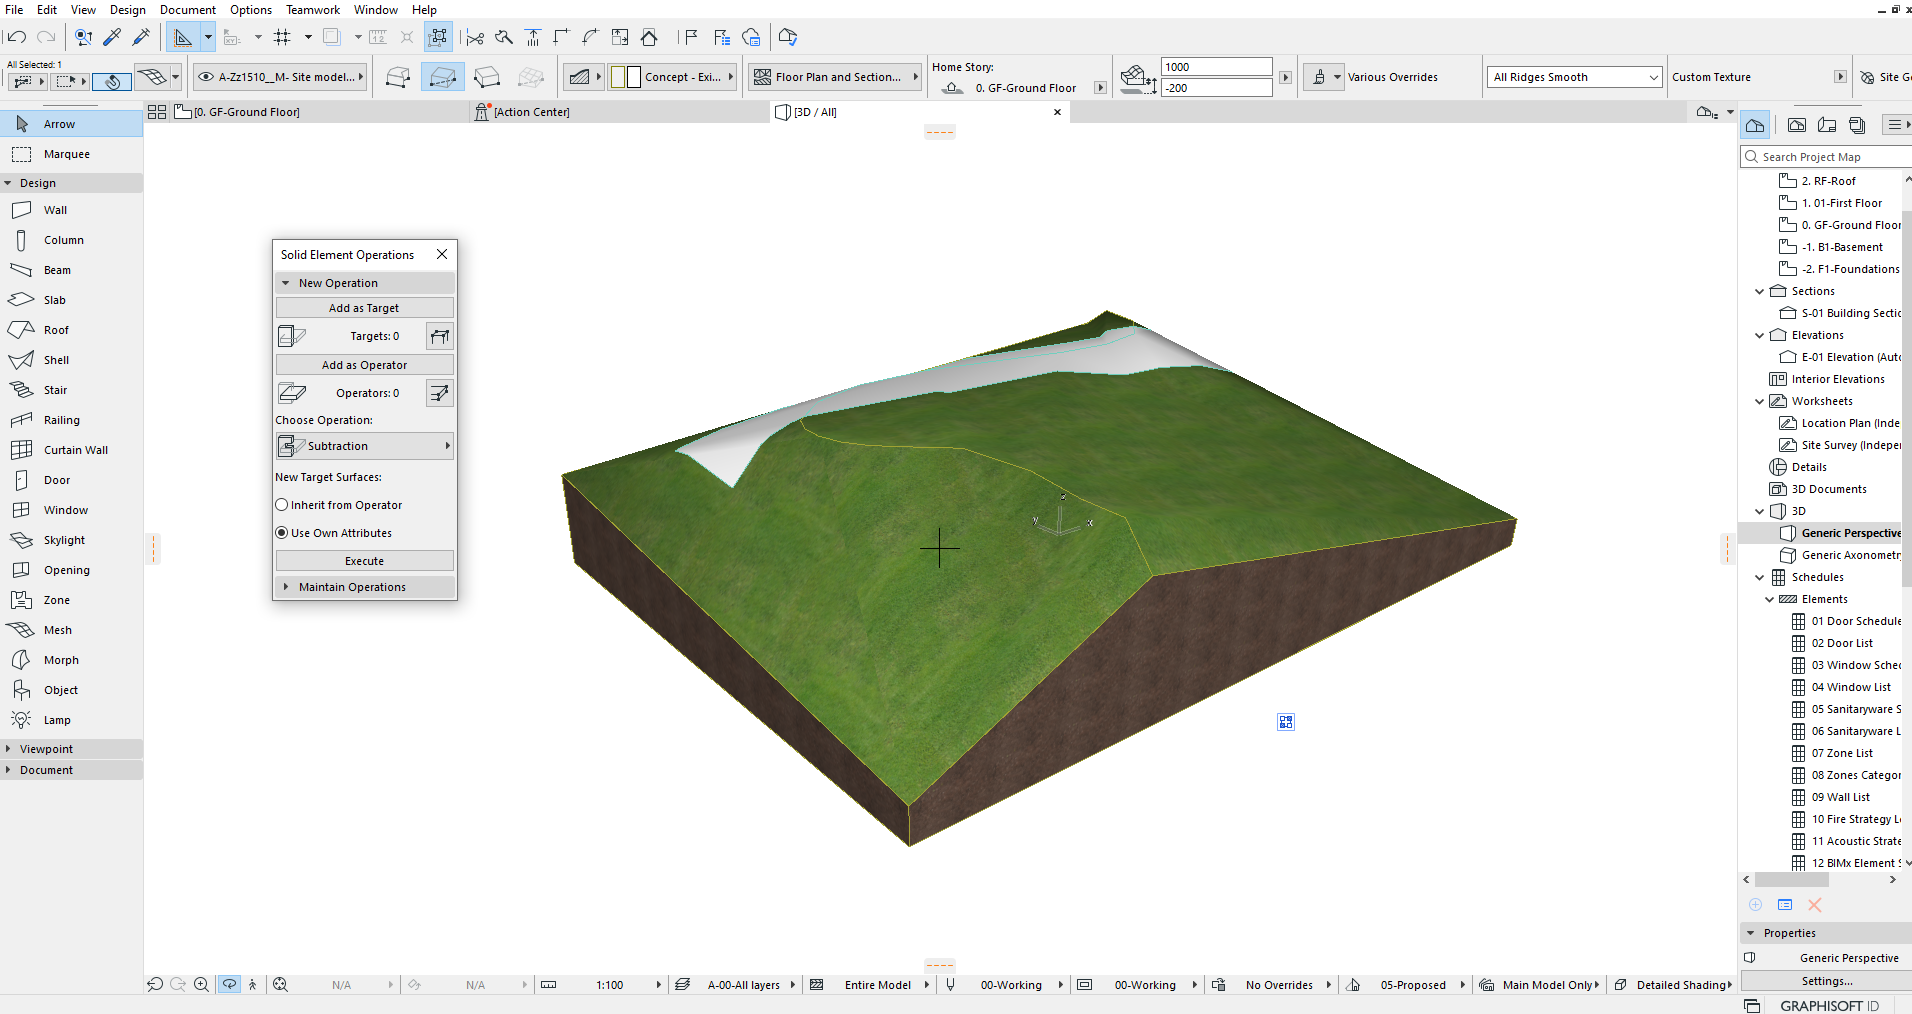Screen dimensions: 1912x1014
Task: Activate the Orbit mode icon
Action: pyautogui.click(x=229, y=984)
